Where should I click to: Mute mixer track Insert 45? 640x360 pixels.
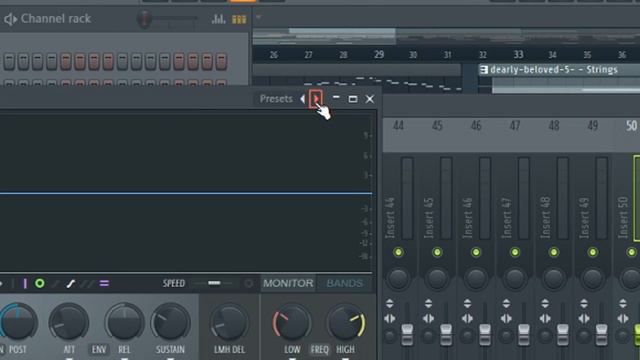point(437,252)
